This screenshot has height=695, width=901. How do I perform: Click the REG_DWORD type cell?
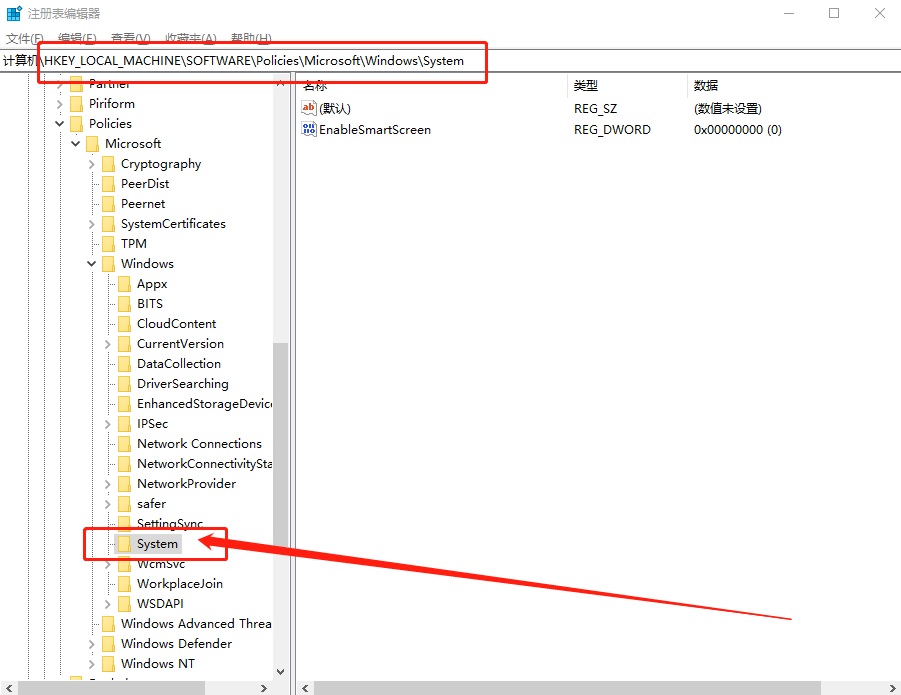[612, 130]
